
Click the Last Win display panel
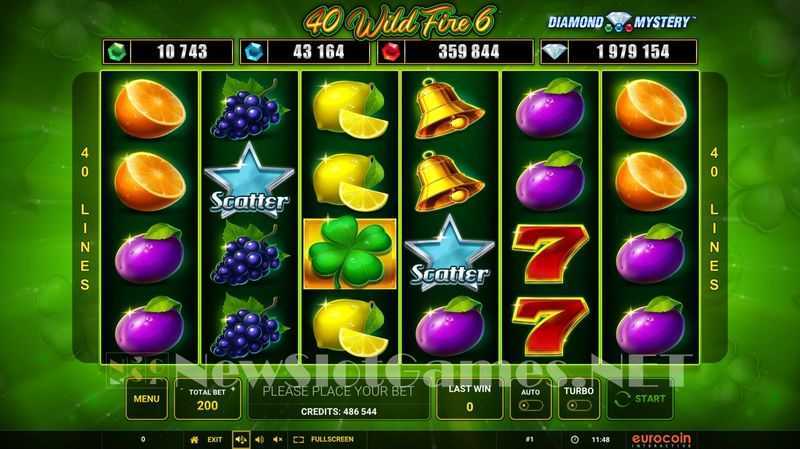[x=469, y=399]
